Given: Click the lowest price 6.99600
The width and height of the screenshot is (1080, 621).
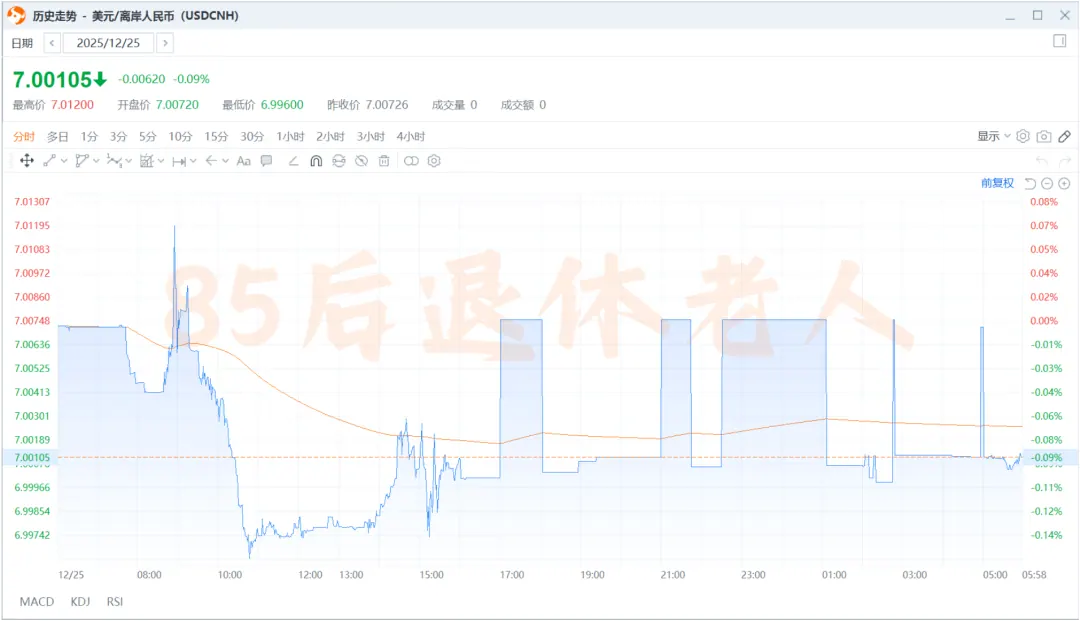Looking at the screenshot, I should coord(282,105).
